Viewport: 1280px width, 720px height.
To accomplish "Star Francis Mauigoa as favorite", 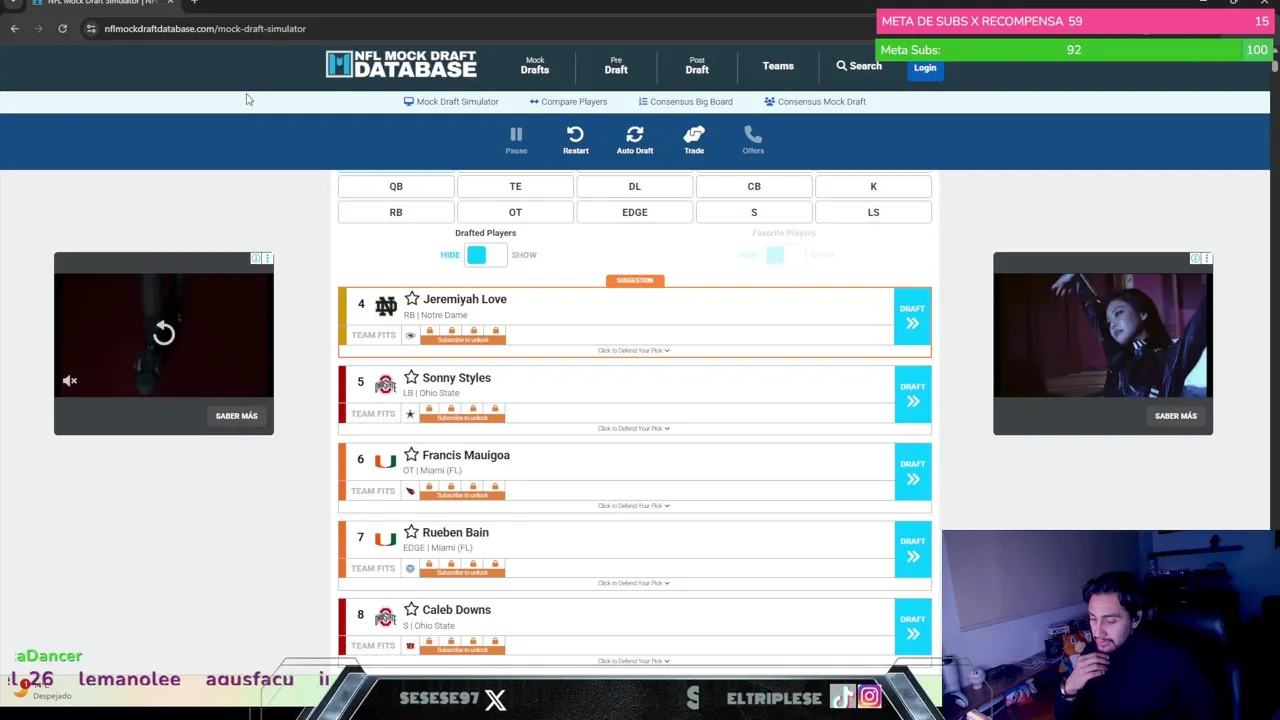I will 411,455.
